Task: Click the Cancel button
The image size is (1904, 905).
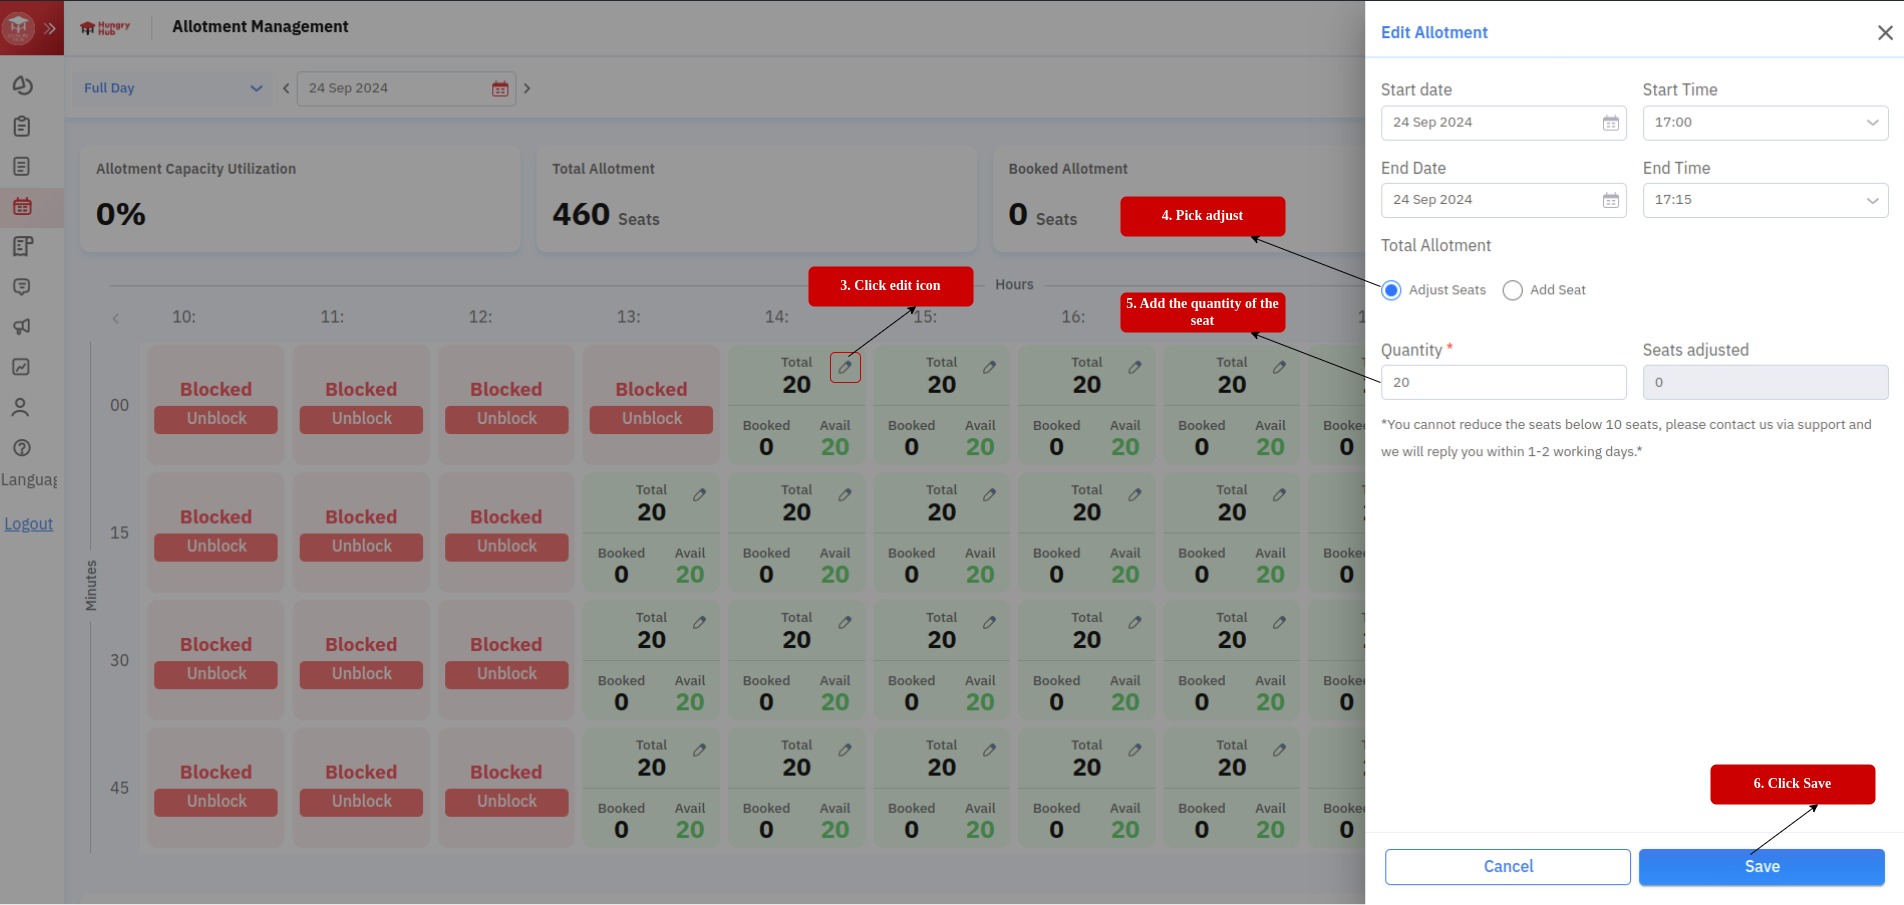Action: click(x=1507, y=867)
